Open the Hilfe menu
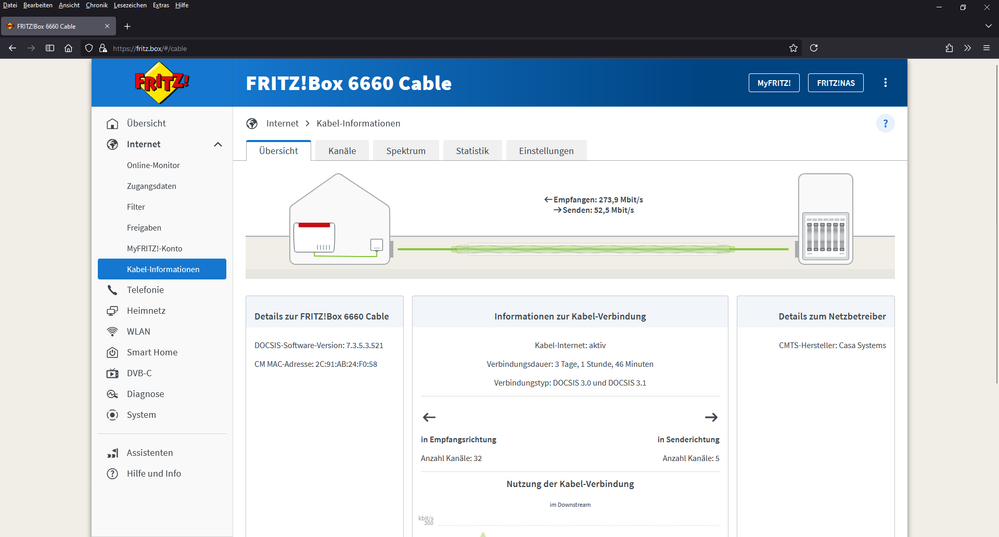Screen dimensions: 999x537 point(182,5)
